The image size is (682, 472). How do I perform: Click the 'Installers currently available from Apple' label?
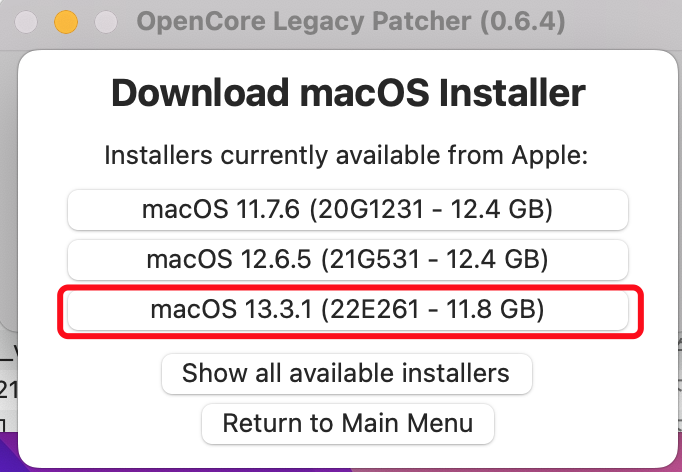tap(347, 157)
